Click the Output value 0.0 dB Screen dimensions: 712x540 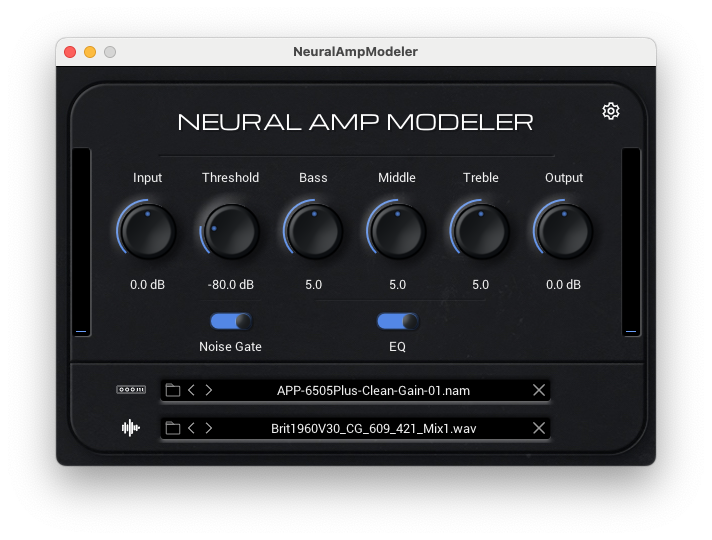pos(563,285)
